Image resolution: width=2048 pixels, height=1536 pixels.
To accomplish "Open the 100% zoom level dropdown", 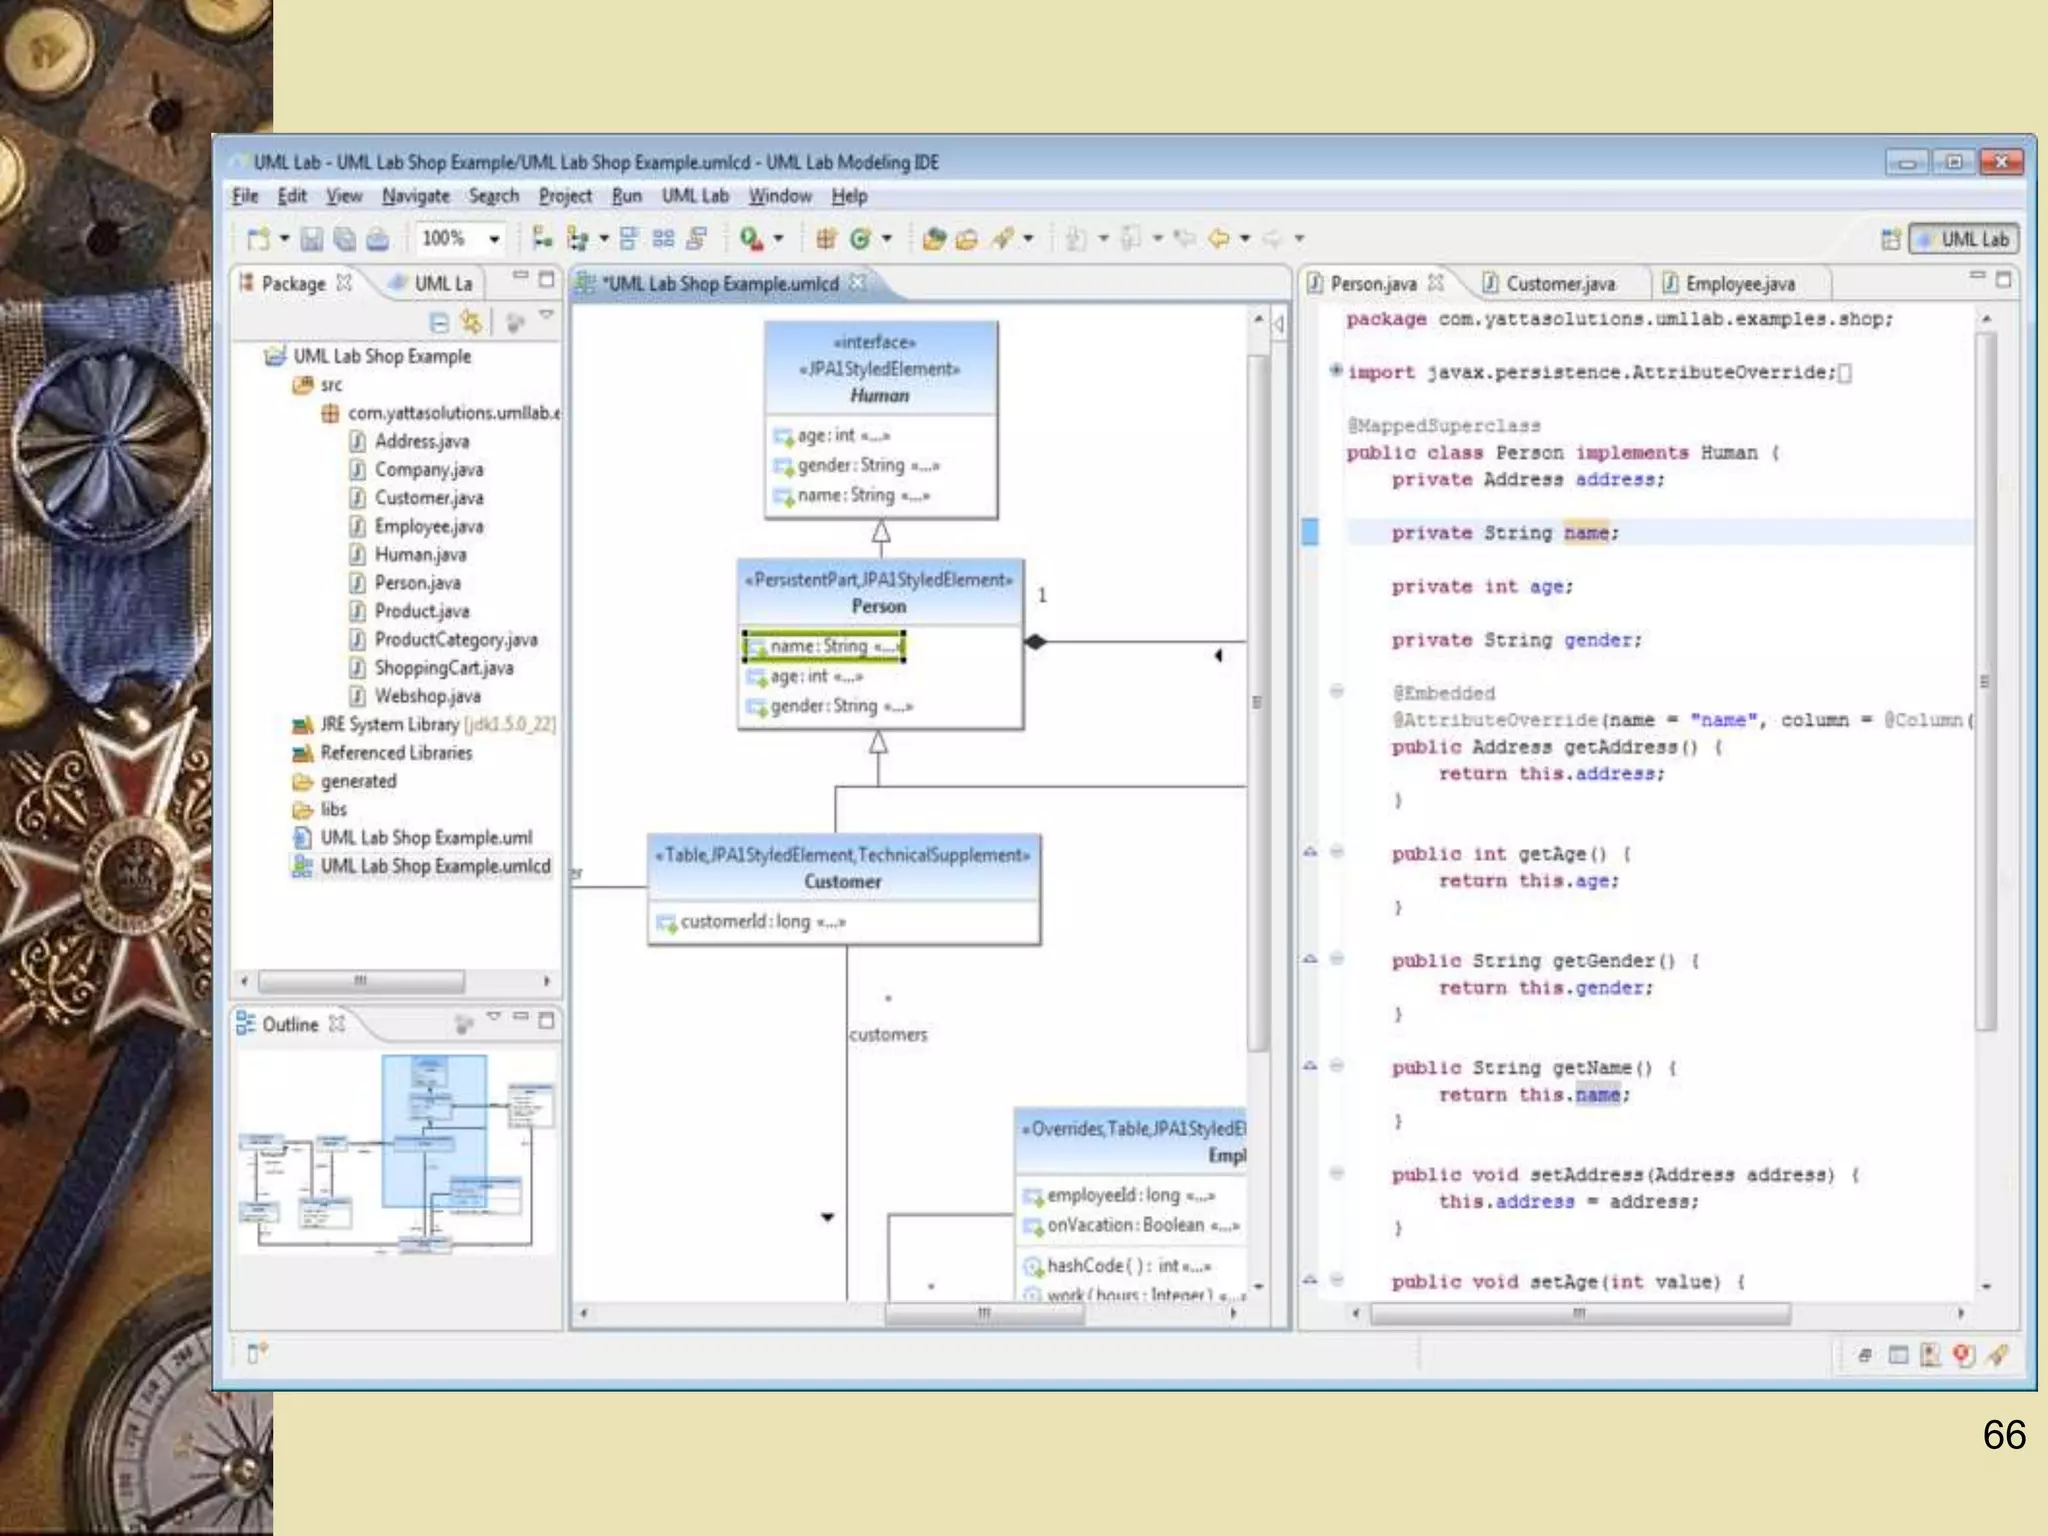I will (494, 239).
